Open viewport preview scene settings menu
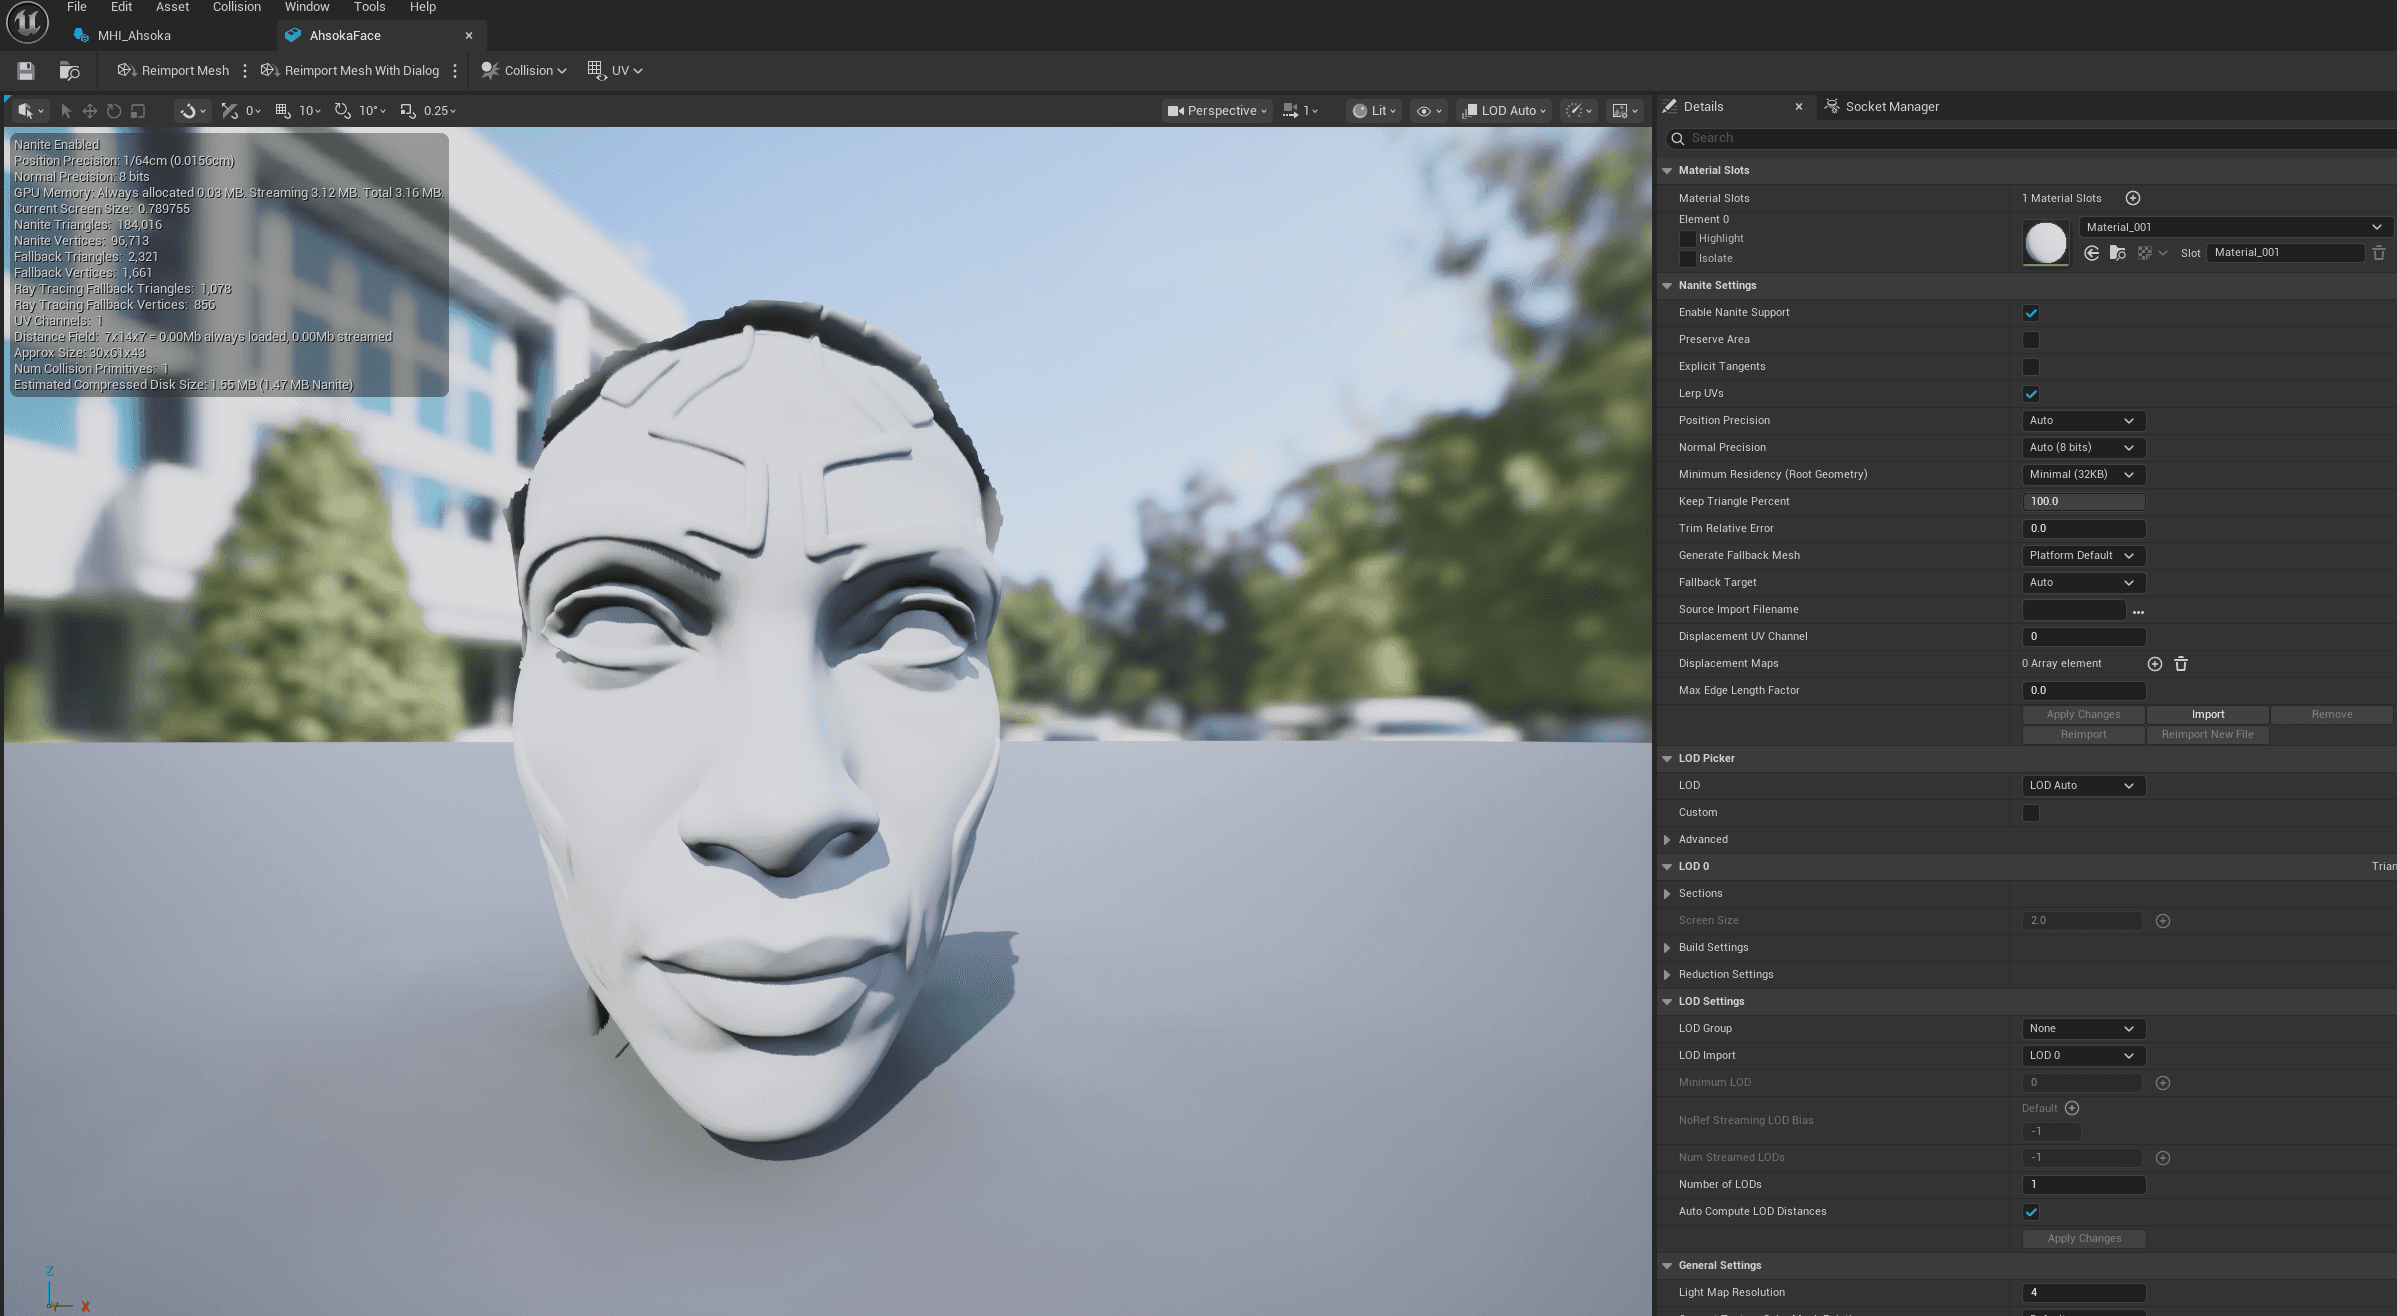The width and height of the screenshot is (2397, 1316). pyautogui.click(x=1625, y=111)
